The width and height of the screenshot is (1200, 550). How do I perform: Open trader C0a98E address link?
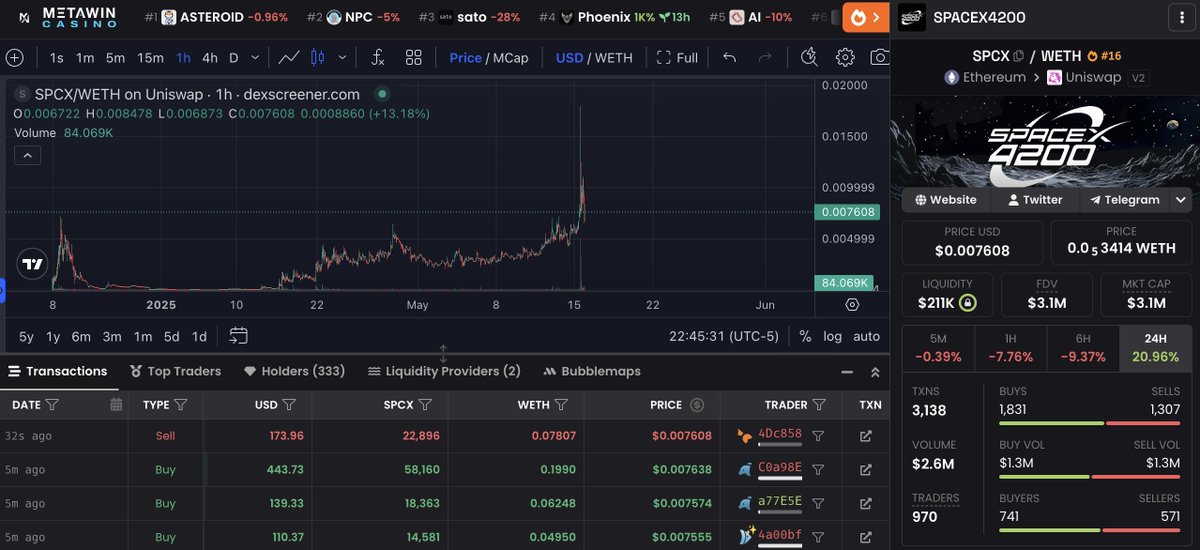point(780,470)
